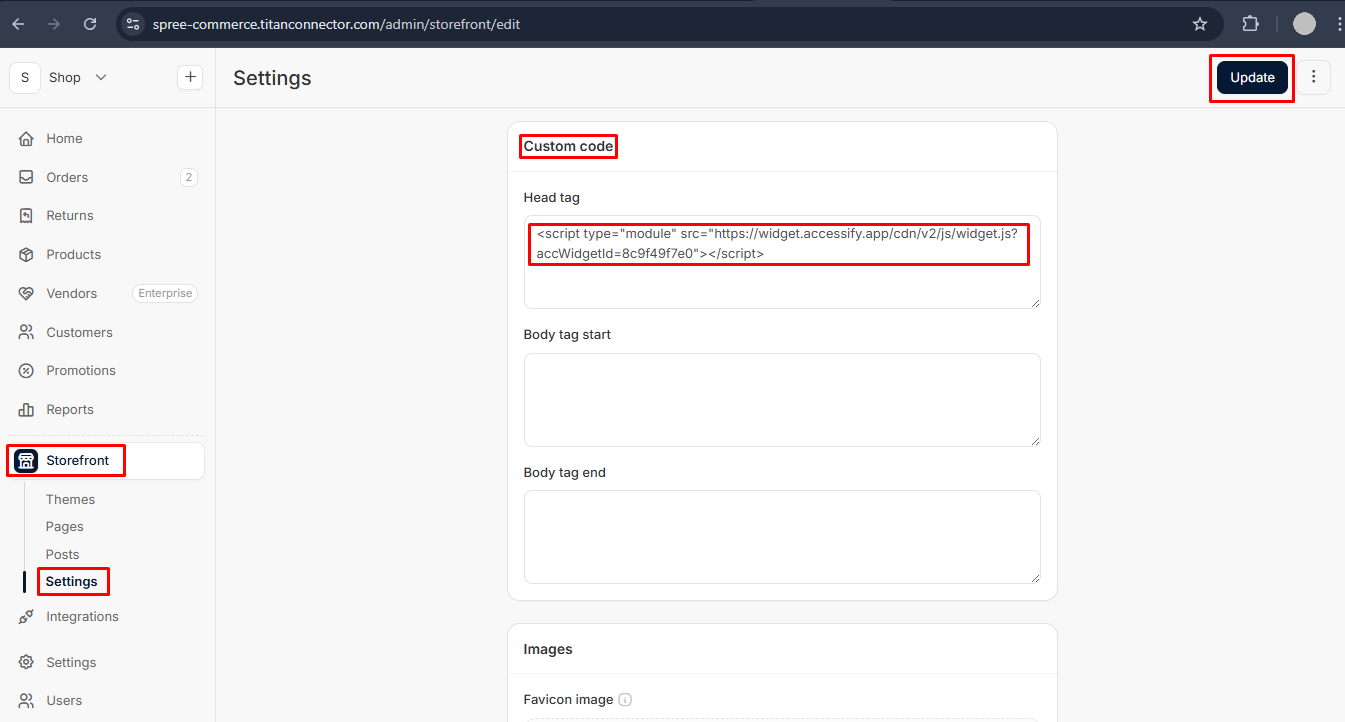
Task: Click inside the Body tag start field
Action: (782, 399)
